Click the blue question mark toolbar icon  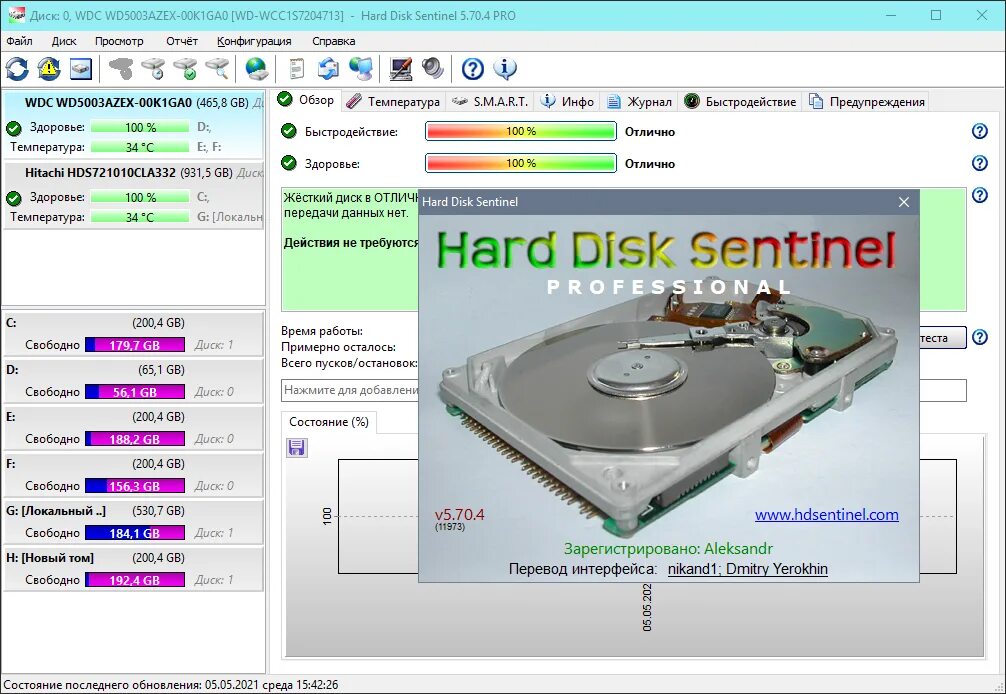pos(473,69)
